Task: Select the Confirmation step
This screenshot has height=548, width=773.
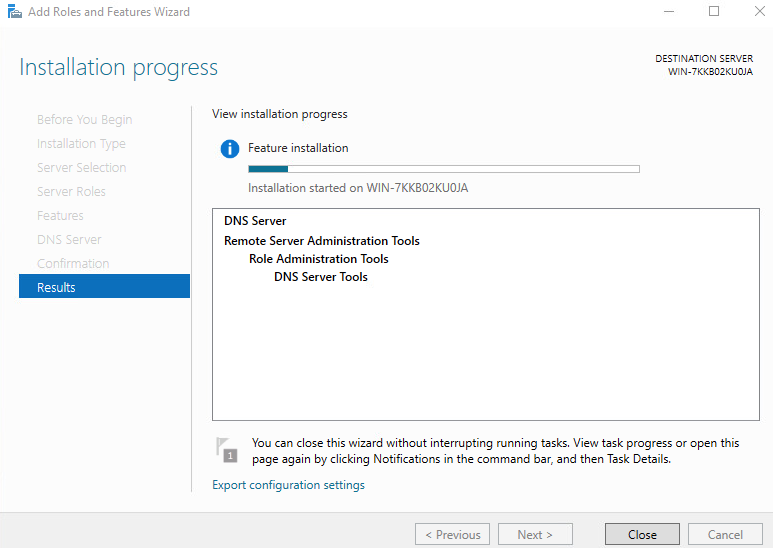Action: (x=73, y=263)
